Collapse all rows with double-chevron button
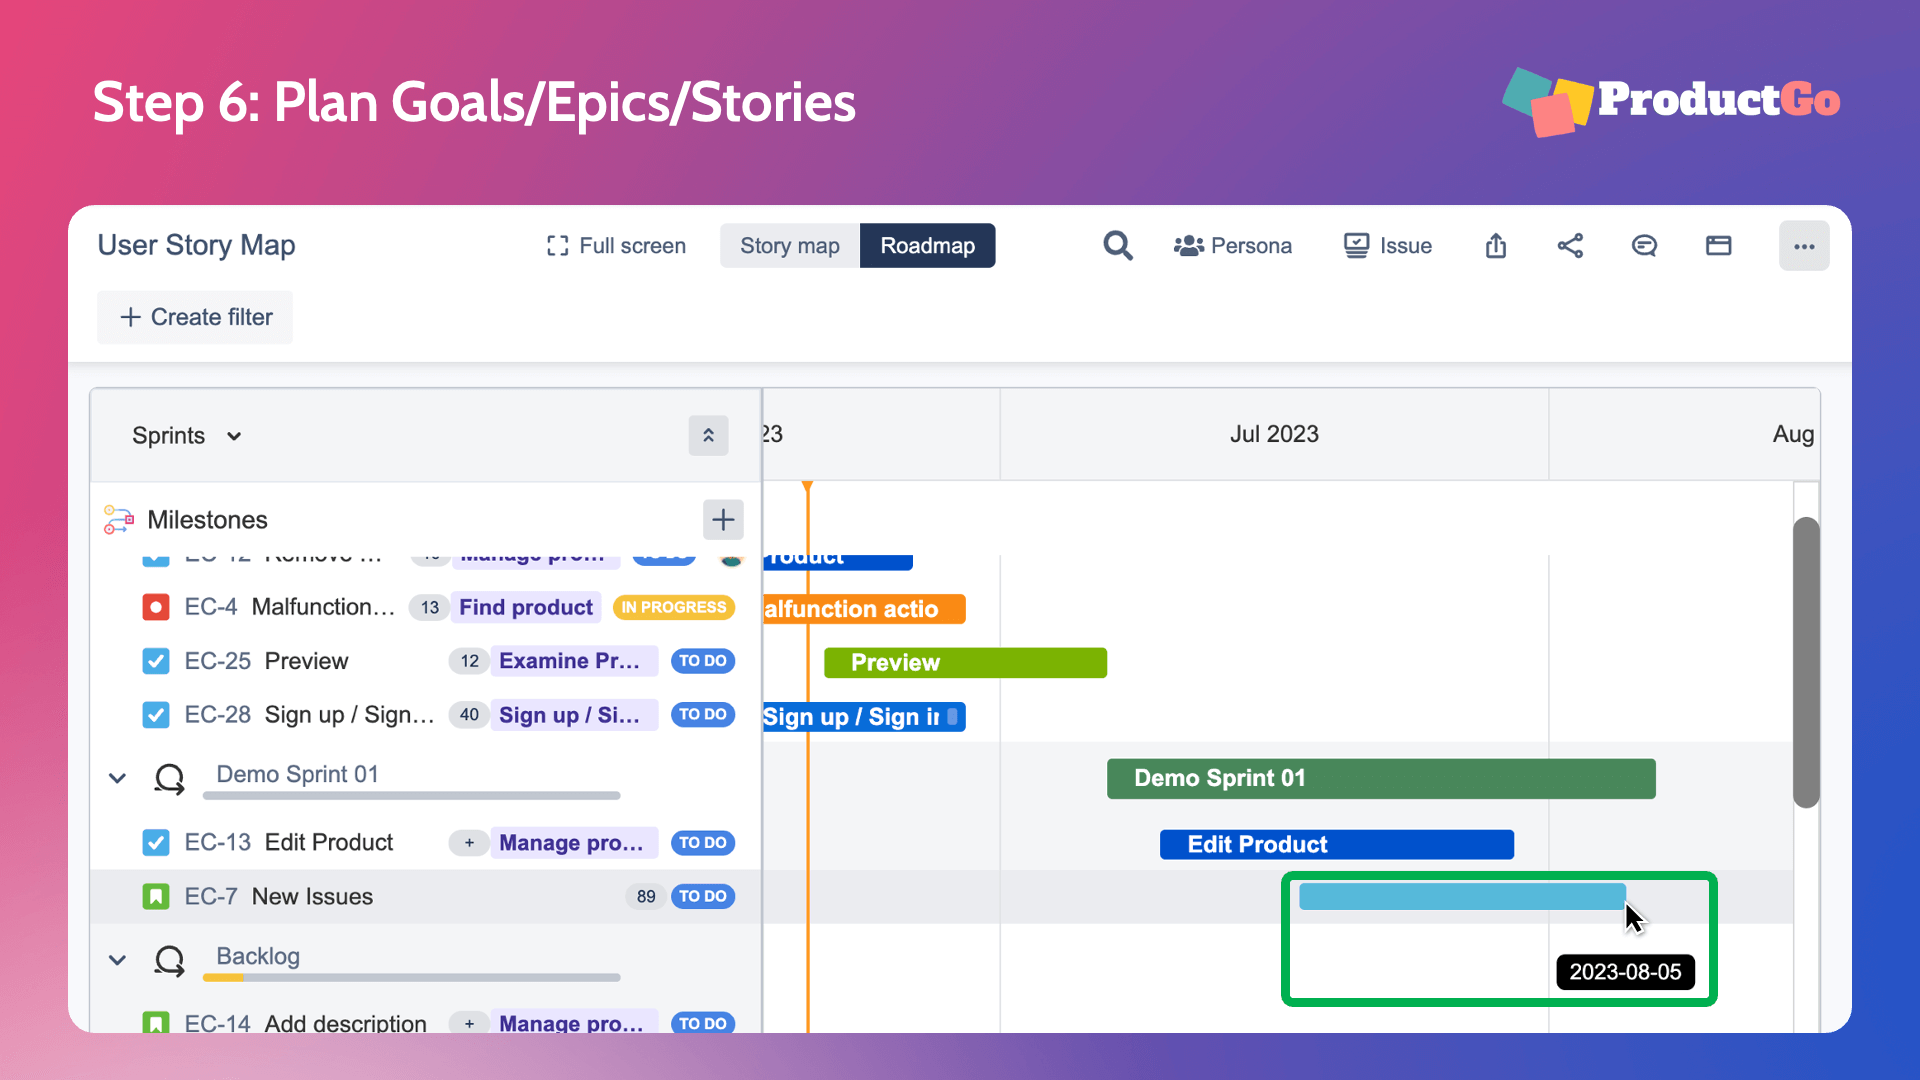 [x=708, y=436]
